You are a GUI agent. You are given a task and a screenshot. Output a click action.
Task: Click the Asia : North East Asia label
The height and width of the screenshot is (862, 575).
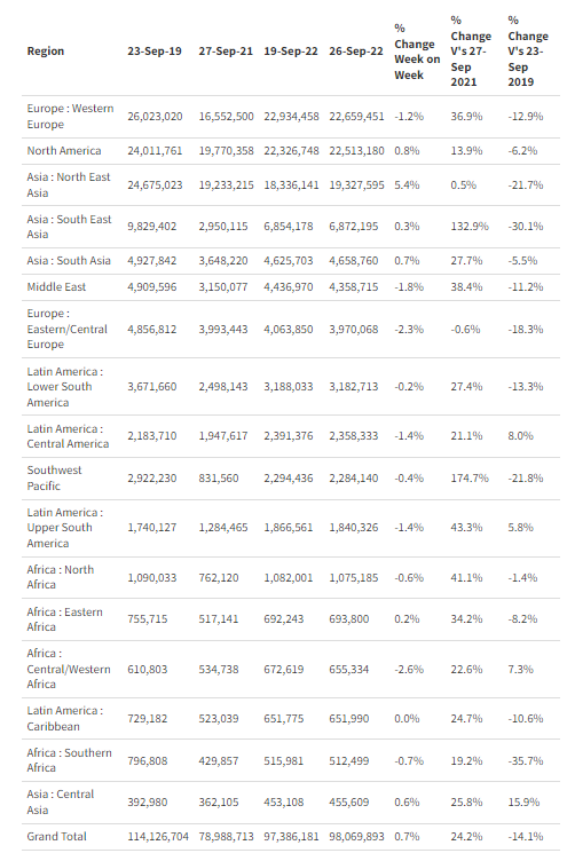[68, 185]
